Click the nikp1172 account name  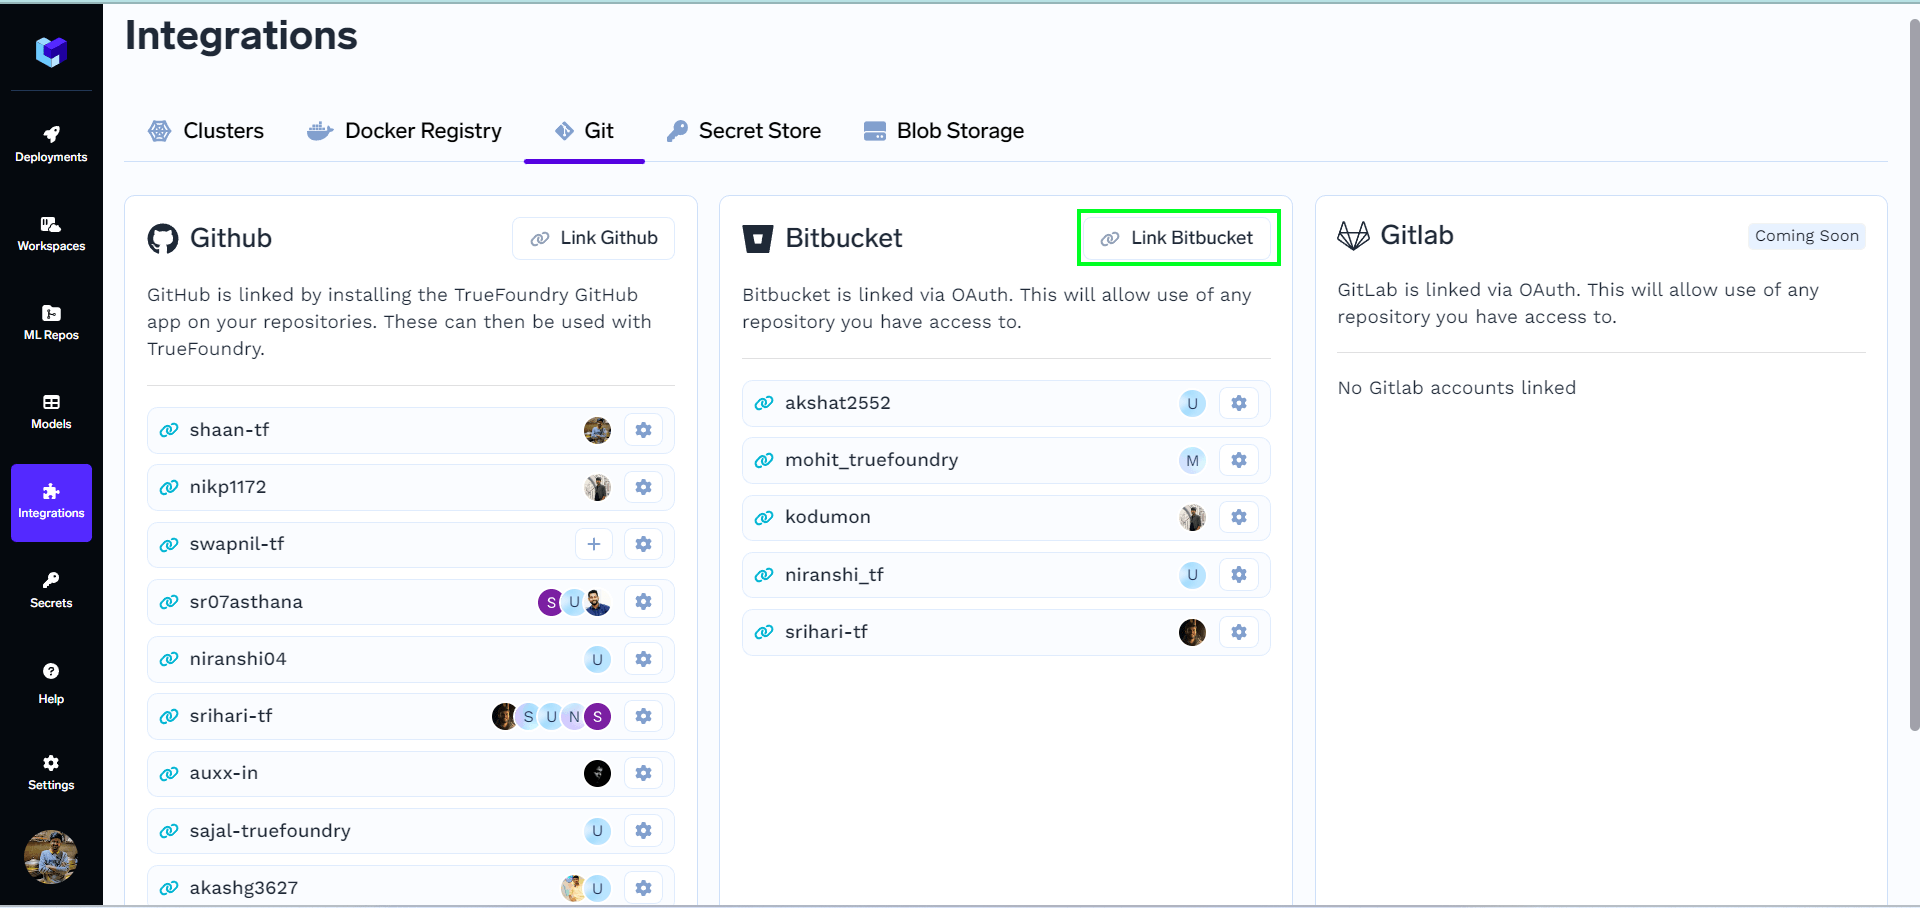(228, 487)
